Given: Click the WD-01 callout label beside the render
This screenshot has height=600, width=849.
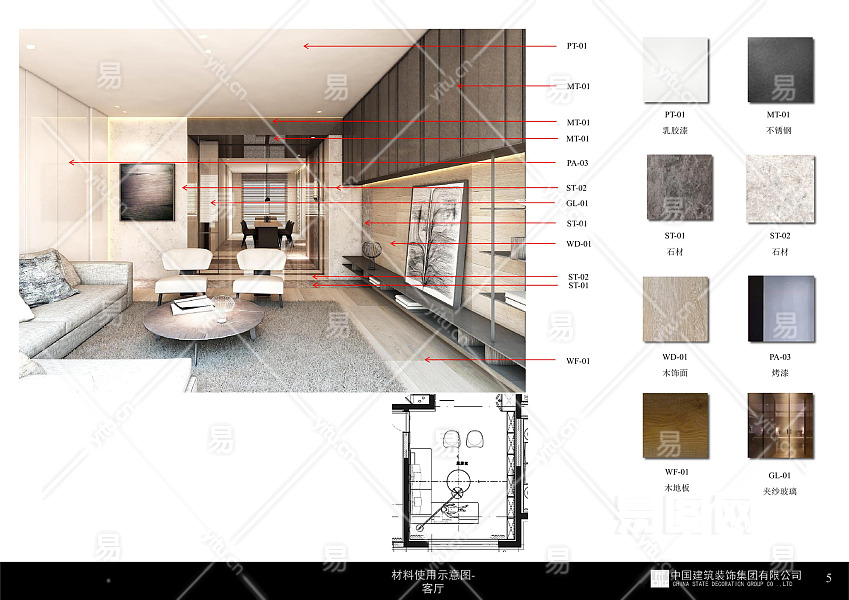Looking at the screenshot, I should coord(578,244).
